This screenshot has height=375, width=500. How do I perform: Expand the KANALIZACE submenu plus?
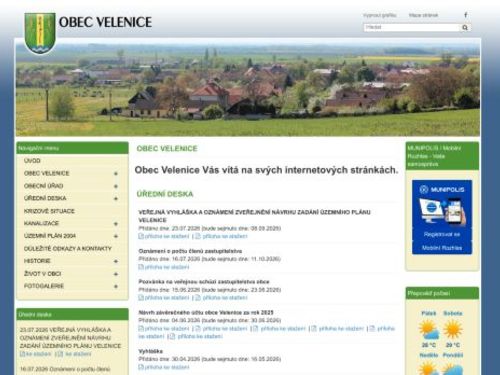pyautogui.click(x=116, y=224)
